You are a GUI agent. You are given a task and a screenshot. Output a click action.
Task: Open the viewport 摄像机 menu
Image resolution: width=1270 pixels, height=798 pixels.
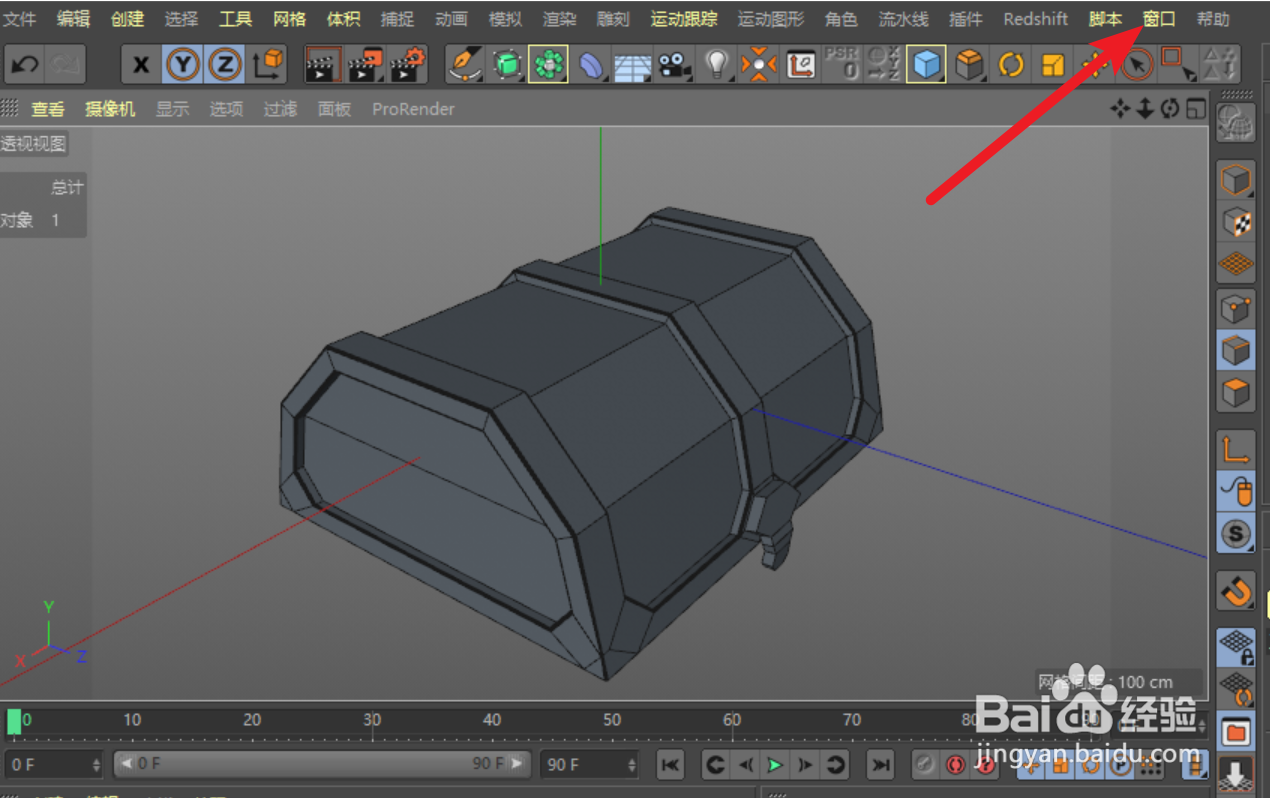click(x=110, y=109)
